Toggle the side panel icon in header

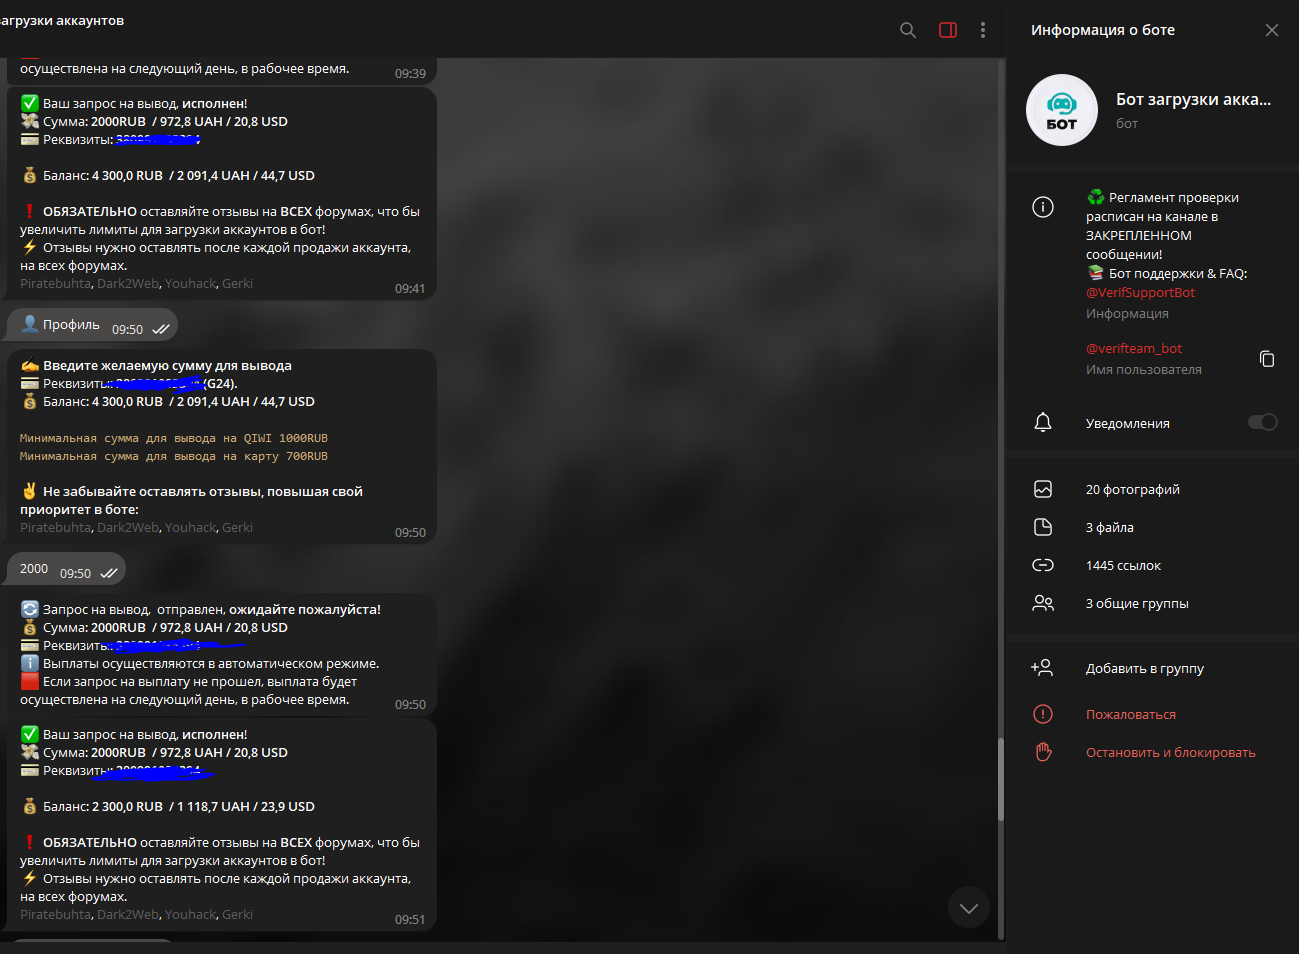click(x=948, y=30)
